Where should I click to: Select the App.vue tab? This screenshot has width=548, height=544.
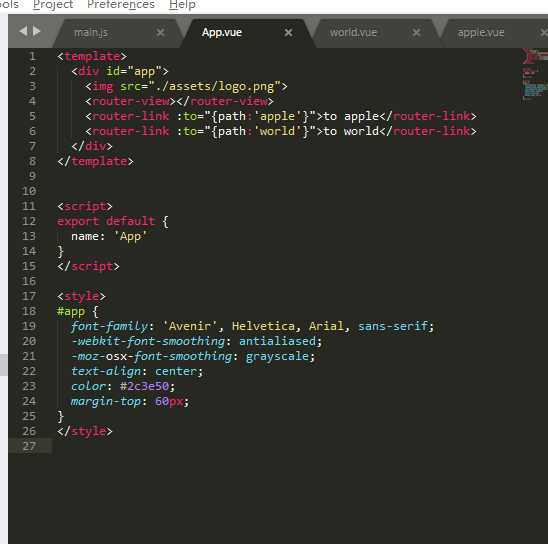click(x=222, y=32)
